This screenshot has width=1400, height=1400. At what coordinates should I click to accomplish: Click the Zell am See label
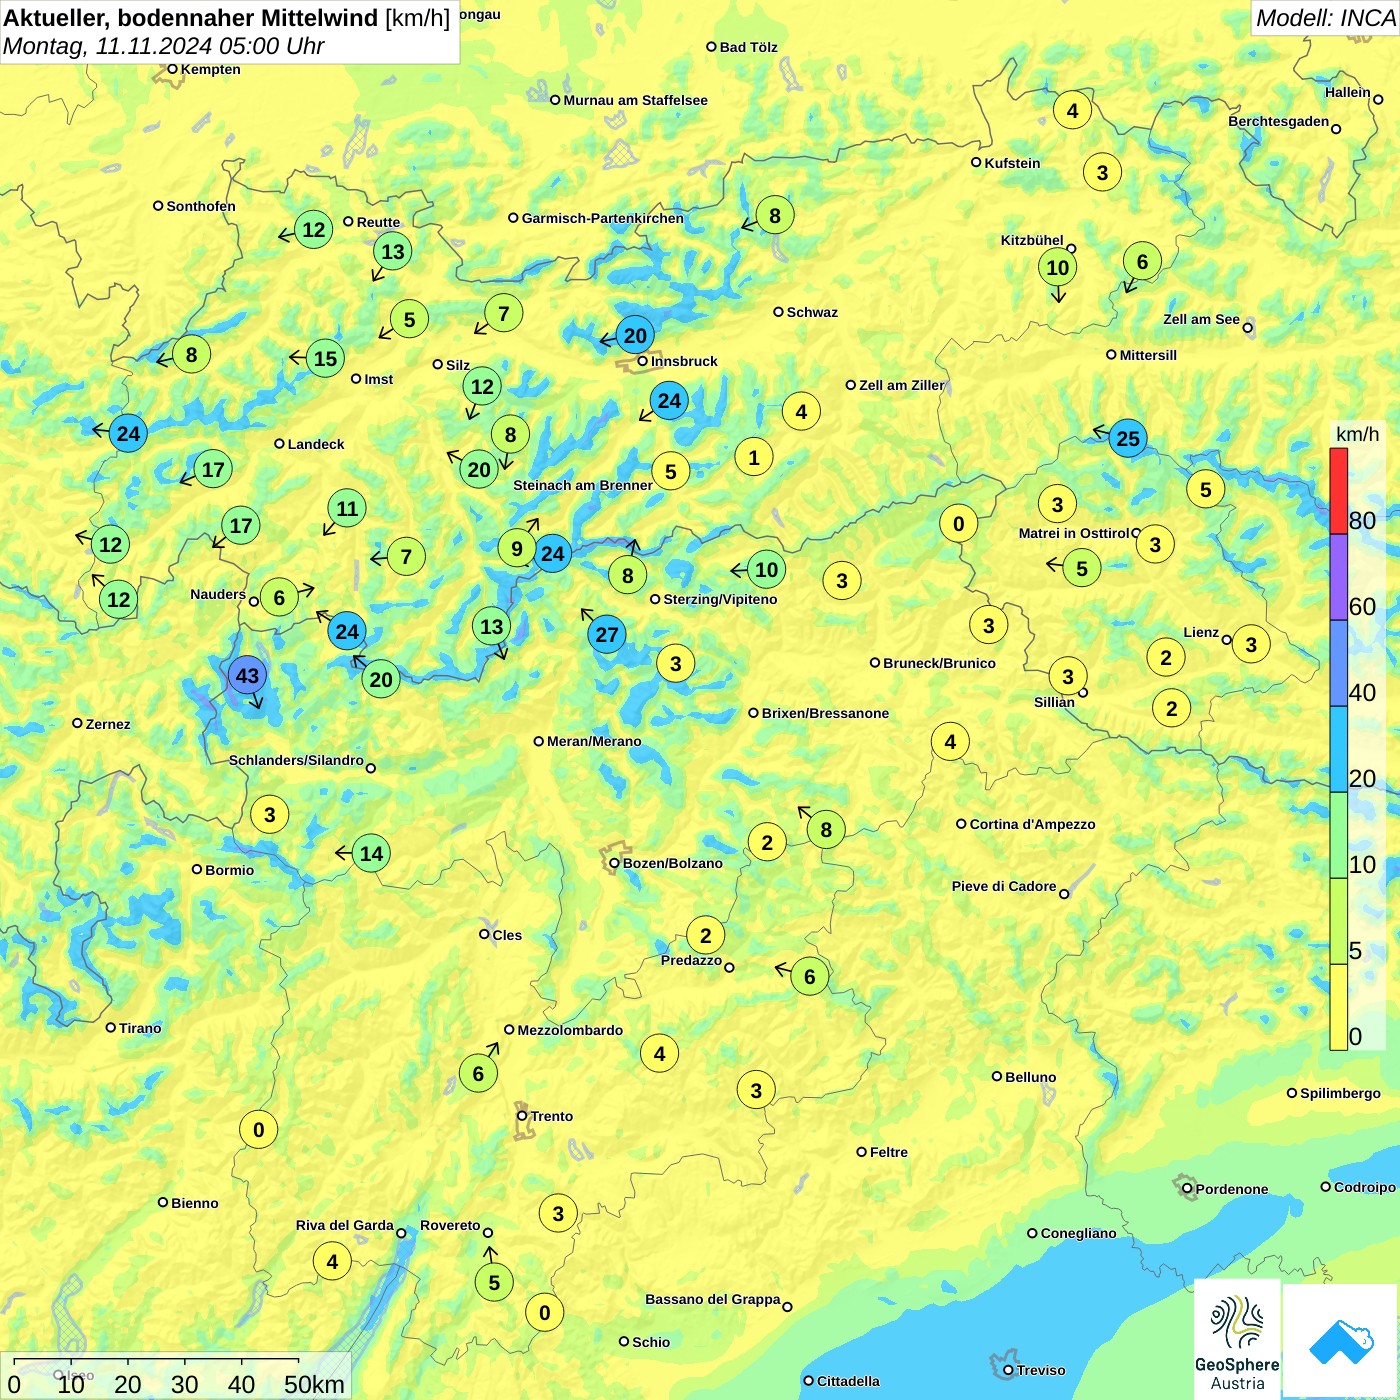(1201, 319)
